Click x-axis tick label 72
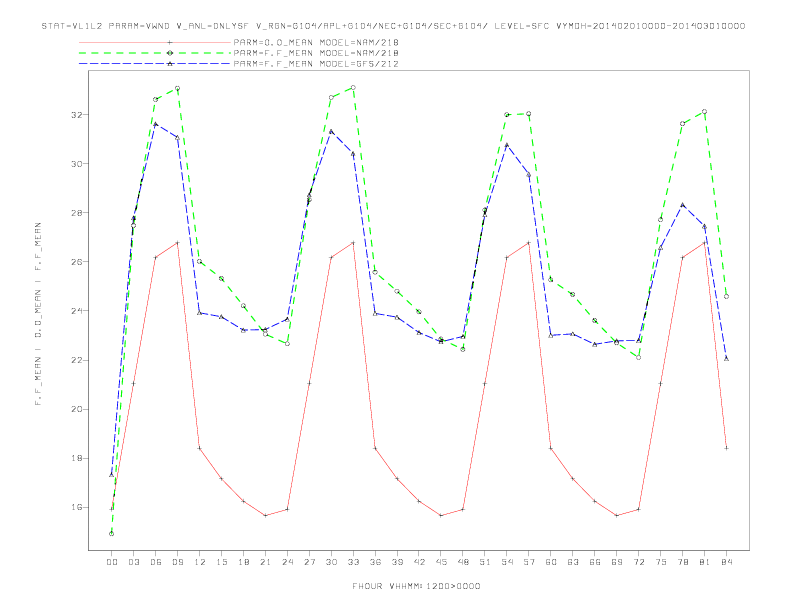 [638, 562]
